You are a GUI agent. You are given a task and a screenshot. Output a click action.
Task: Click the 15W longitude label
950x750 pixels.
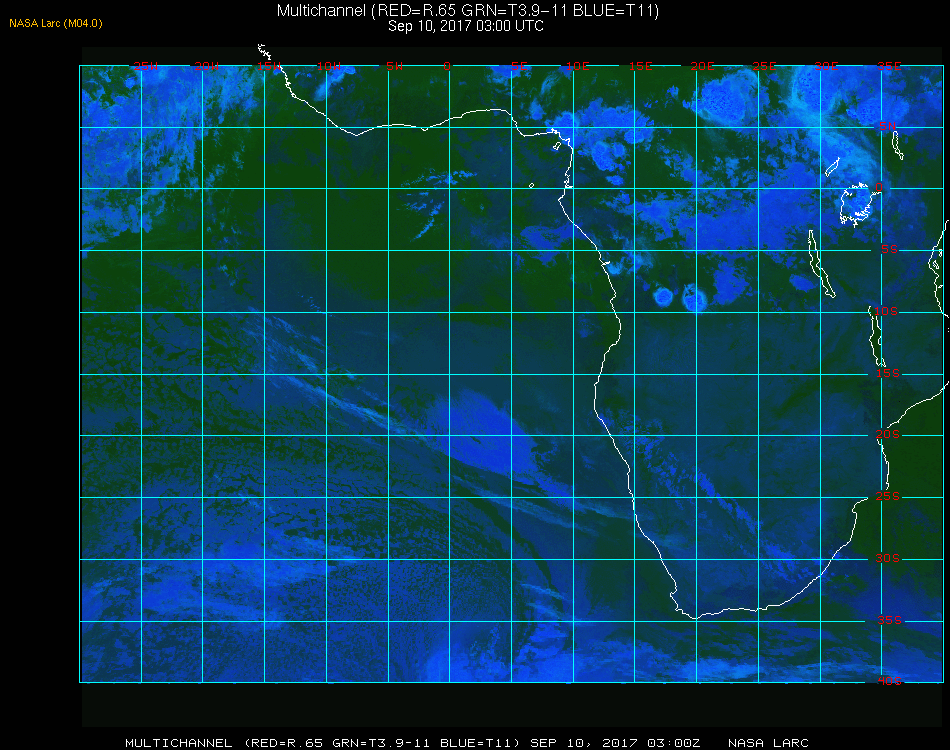coord(268,66)
